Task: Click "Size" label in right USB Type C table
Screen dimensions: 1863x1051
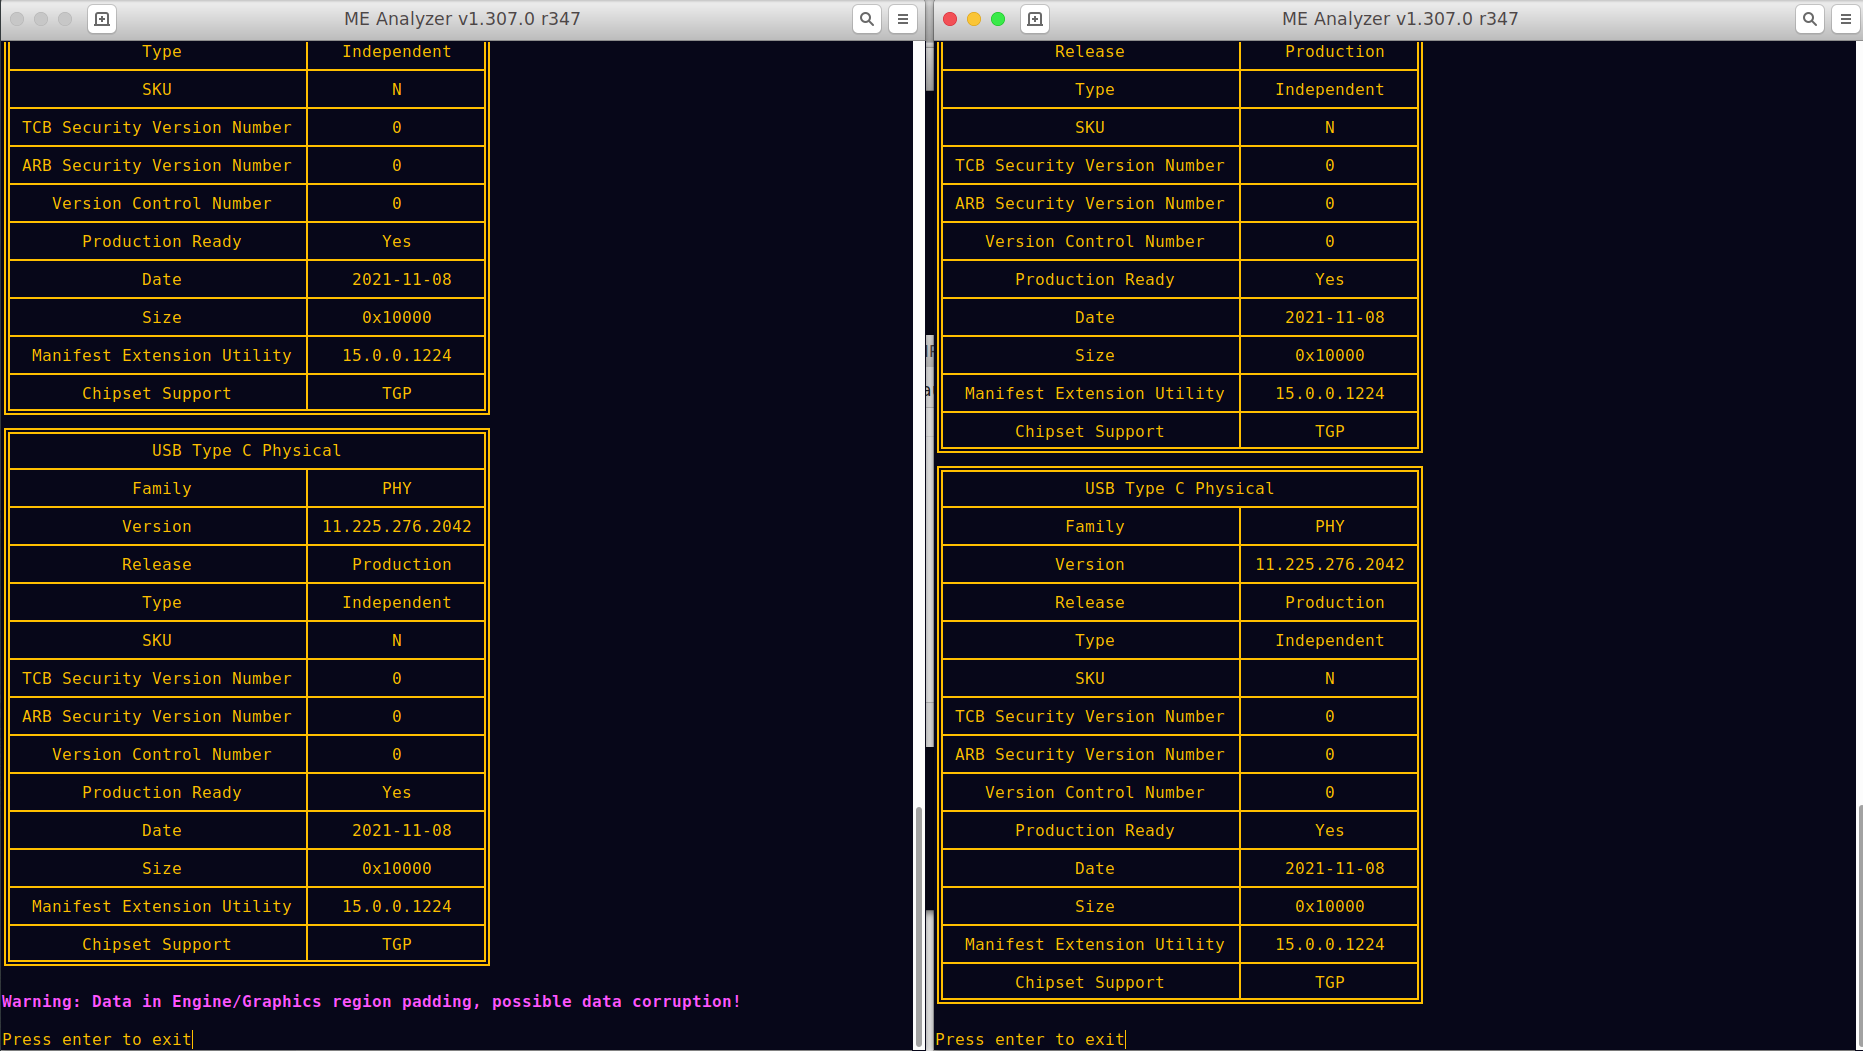Action: coord(1095,906)
